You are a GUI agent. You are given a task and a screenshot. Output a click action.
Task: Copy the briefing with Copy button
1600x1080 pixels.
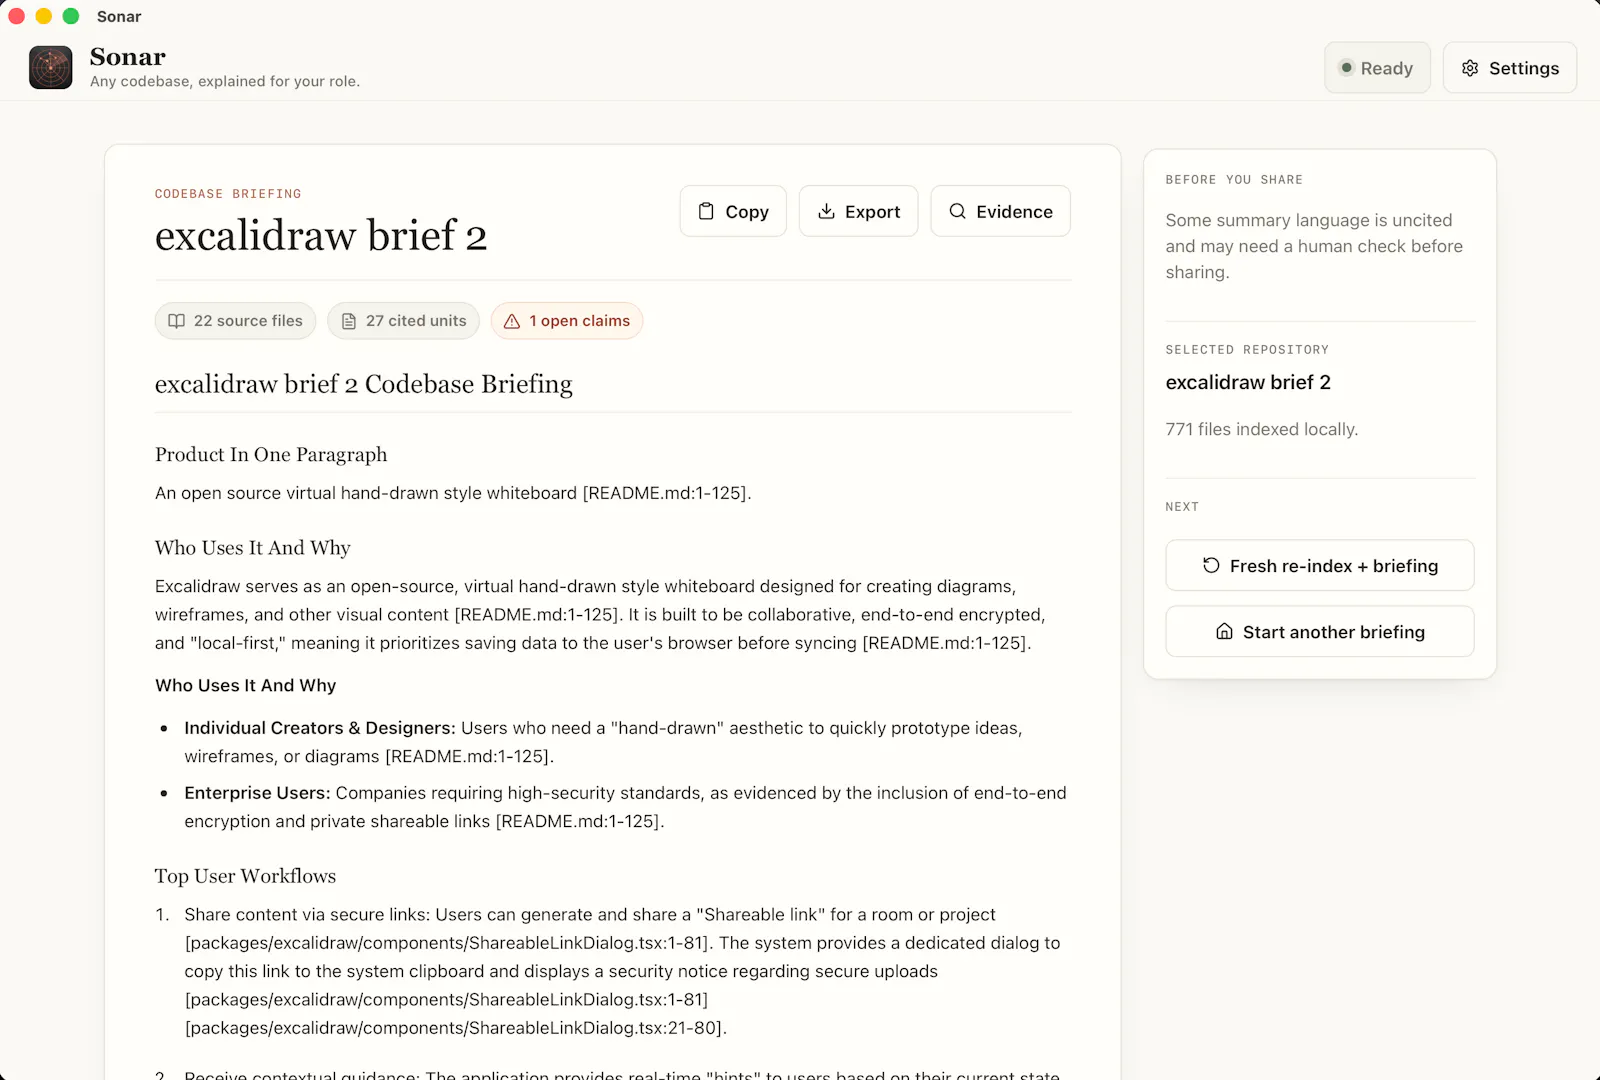click(x=733, y=211)
